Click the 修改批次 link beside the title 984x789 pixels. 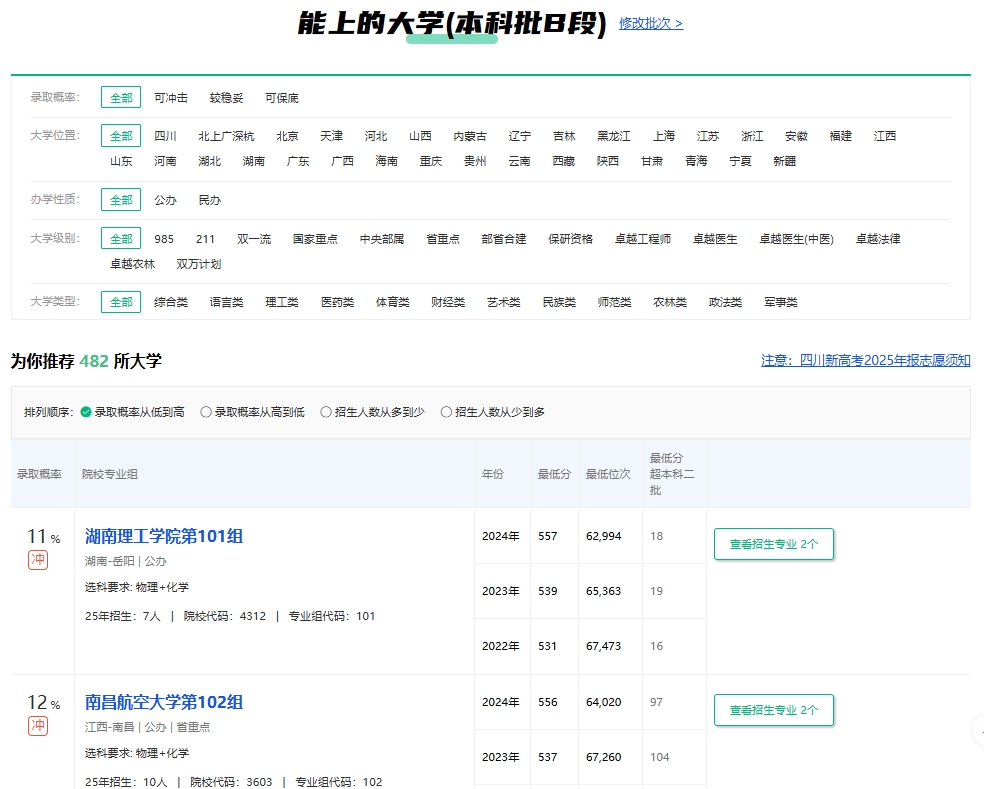point(650,23)
